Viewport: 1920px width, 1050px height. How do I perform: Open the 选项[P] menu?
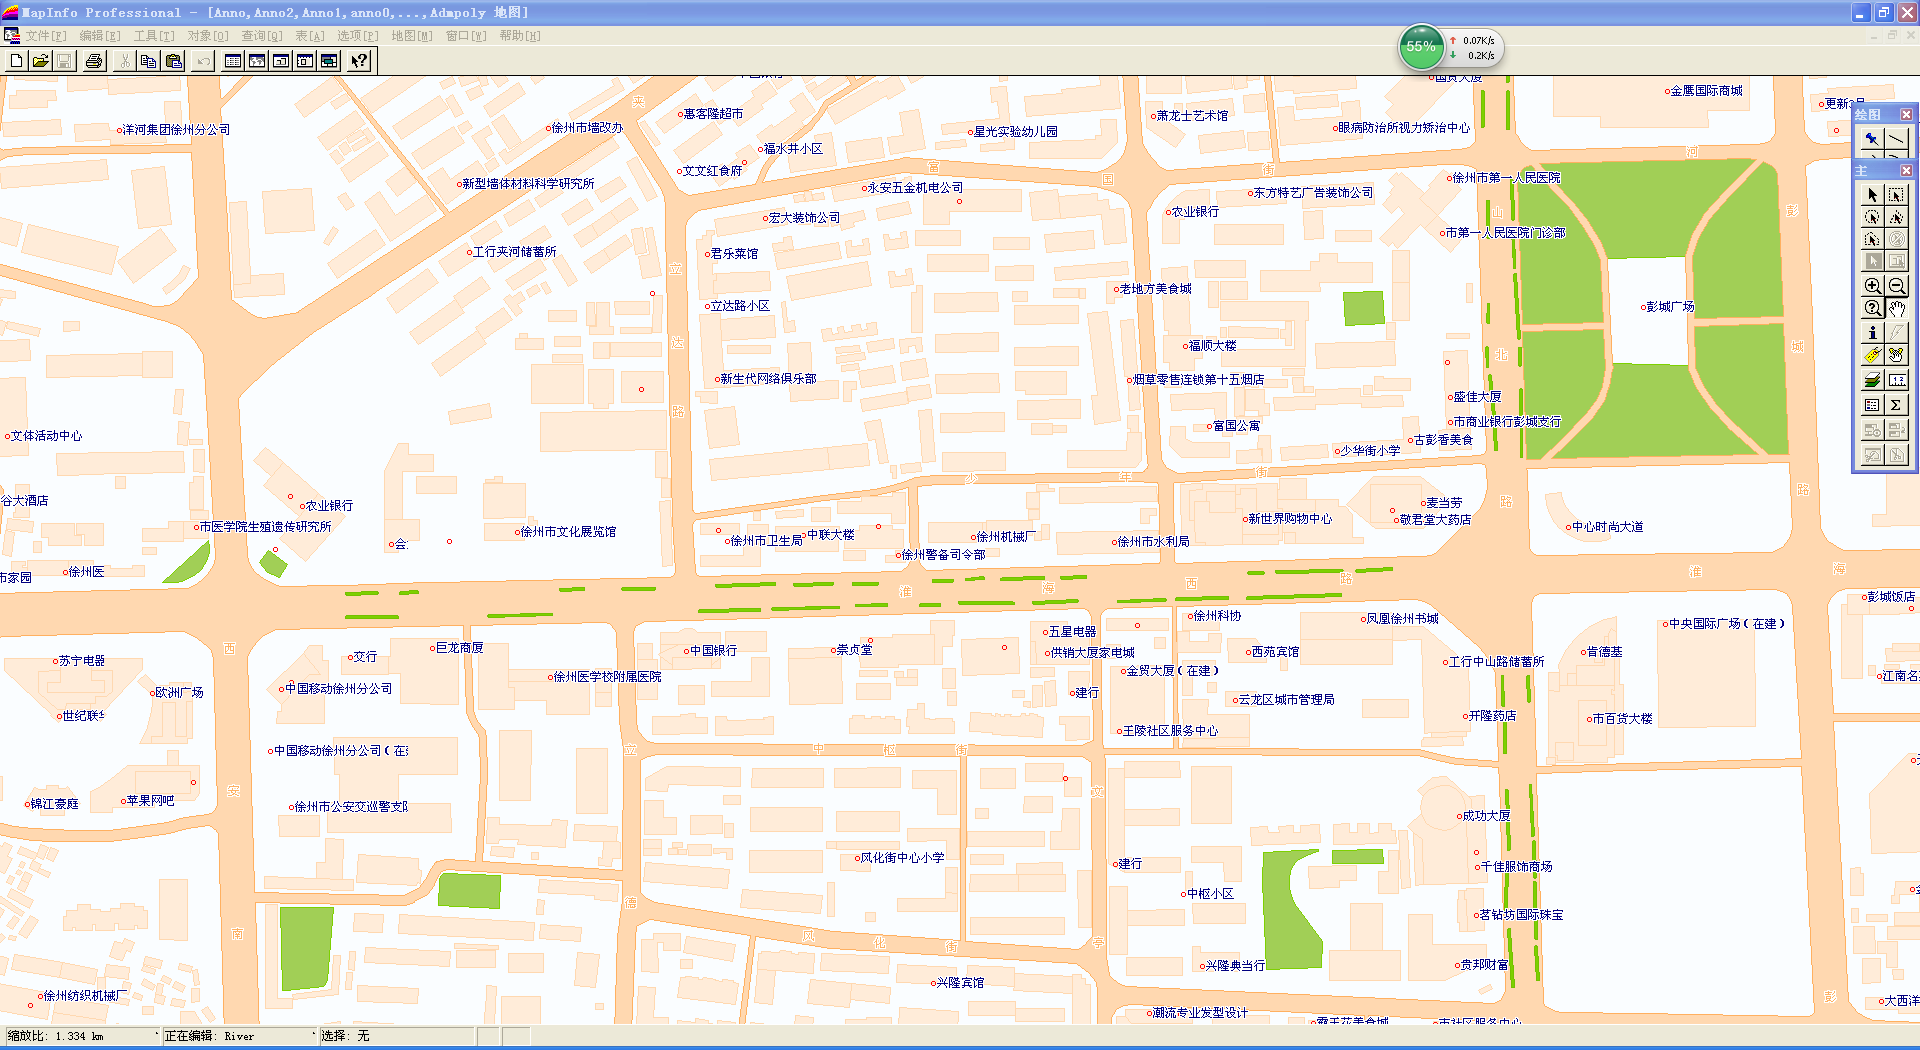tap(357, 36)
